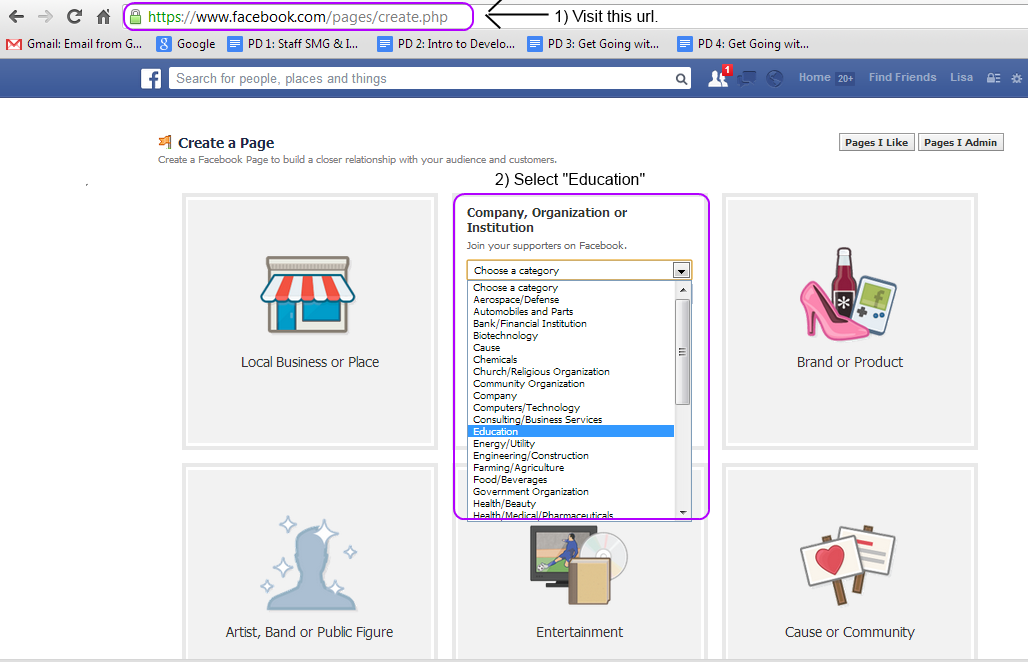This screenshot has width=1028, height=662.
Task: Open PD 2: Intro to Develo bookmark
Action: click(446, 44)
